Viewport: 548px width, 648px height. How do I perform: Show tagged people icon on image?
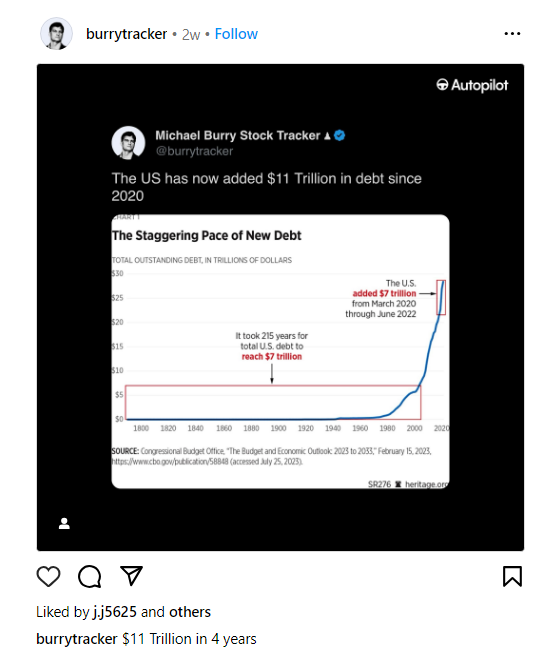tap(64, 523)
